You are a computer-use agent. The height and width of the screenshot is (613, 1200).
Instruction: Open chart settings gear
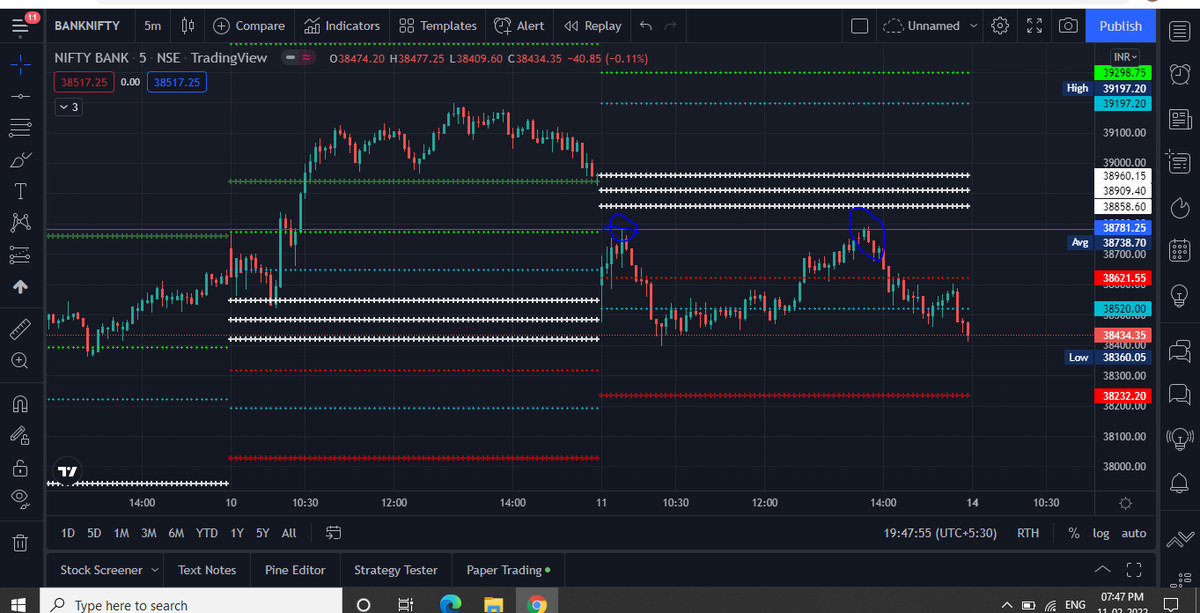pos(999,26)
